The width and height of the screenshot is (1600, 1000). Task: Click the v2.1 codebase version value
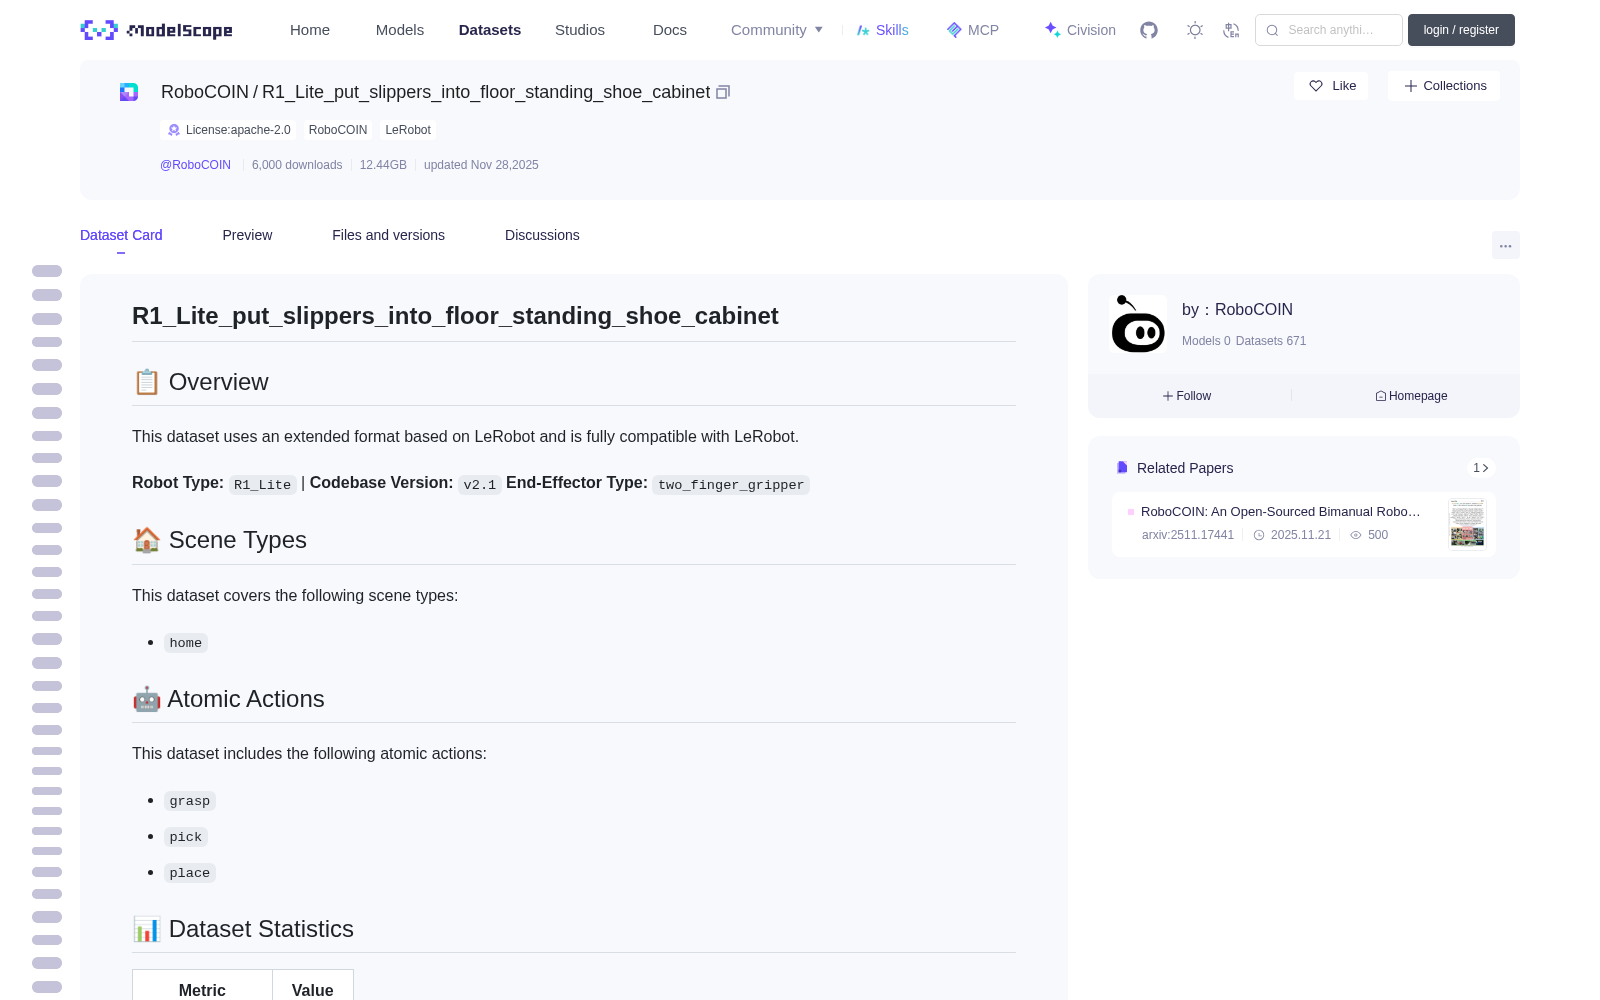[x=480, y=485]
